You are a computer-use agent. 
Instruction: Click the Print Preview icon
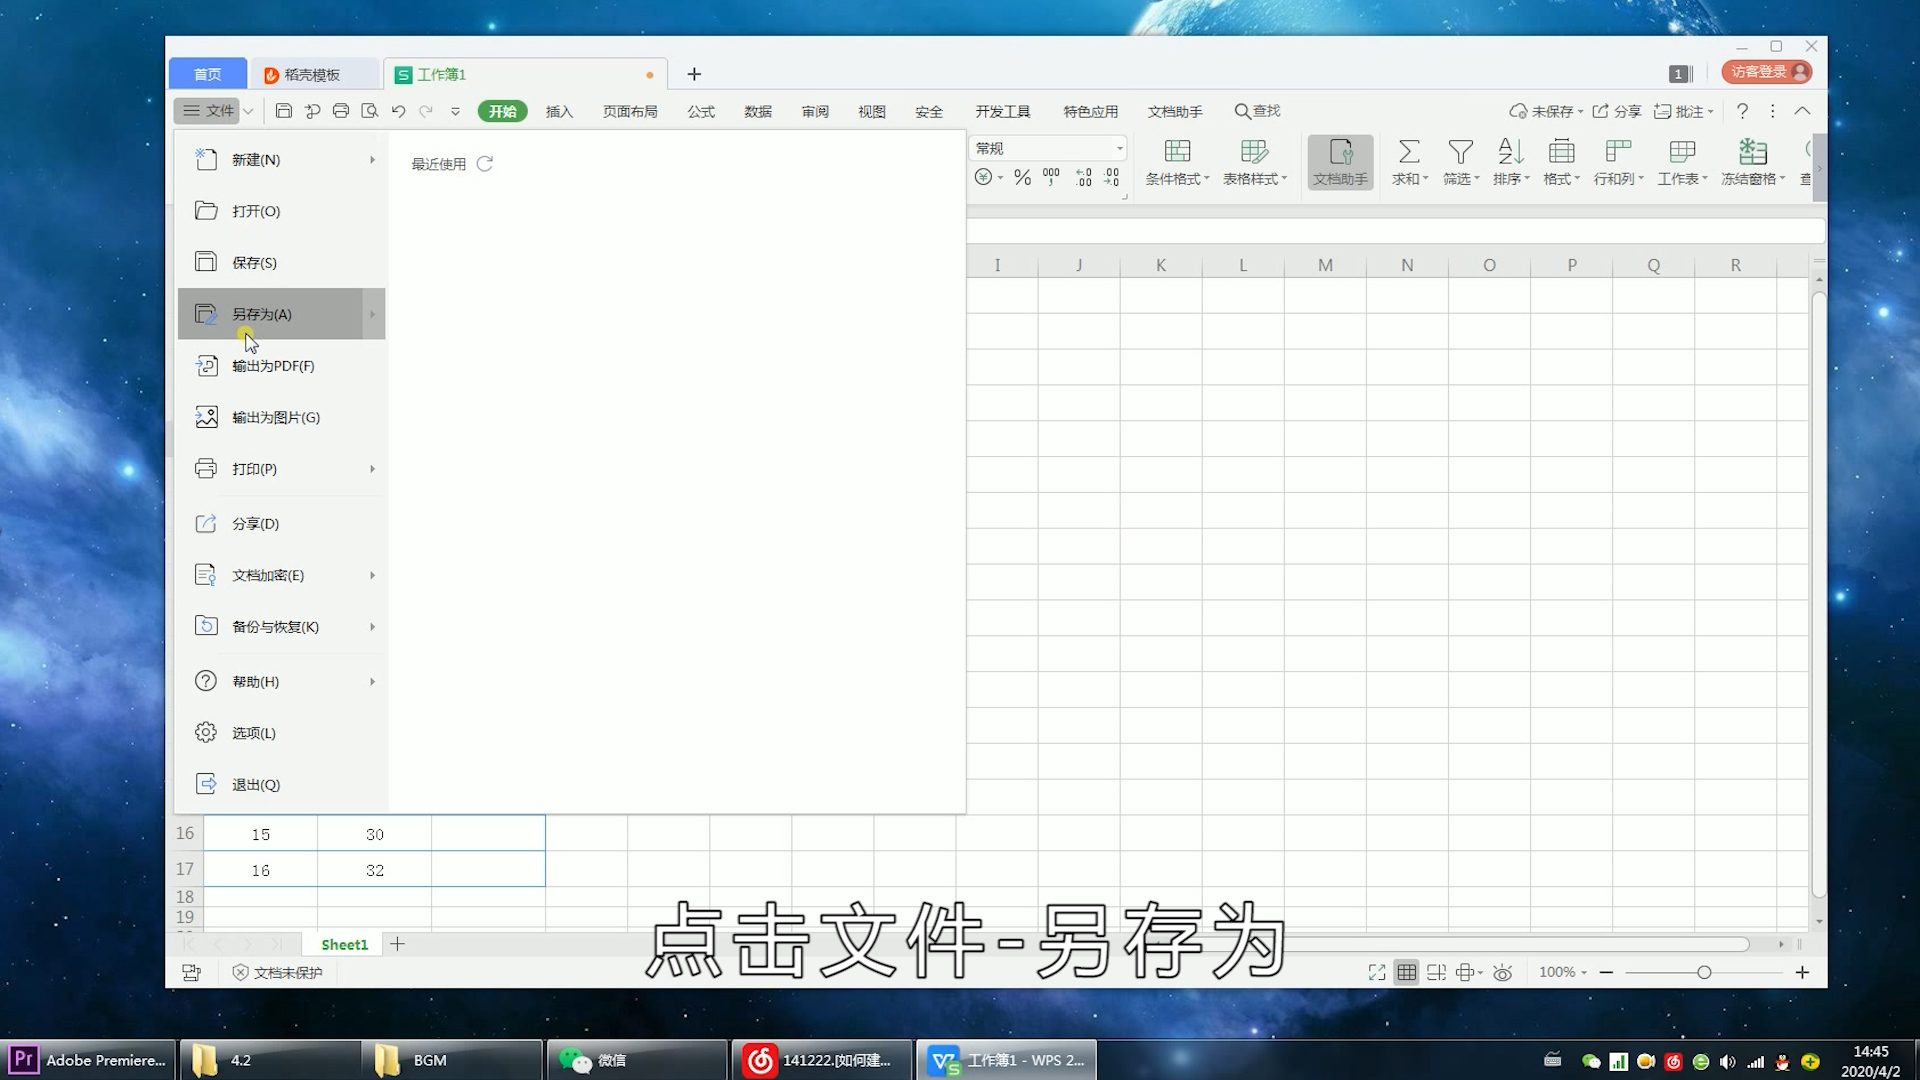click(370, 111)
